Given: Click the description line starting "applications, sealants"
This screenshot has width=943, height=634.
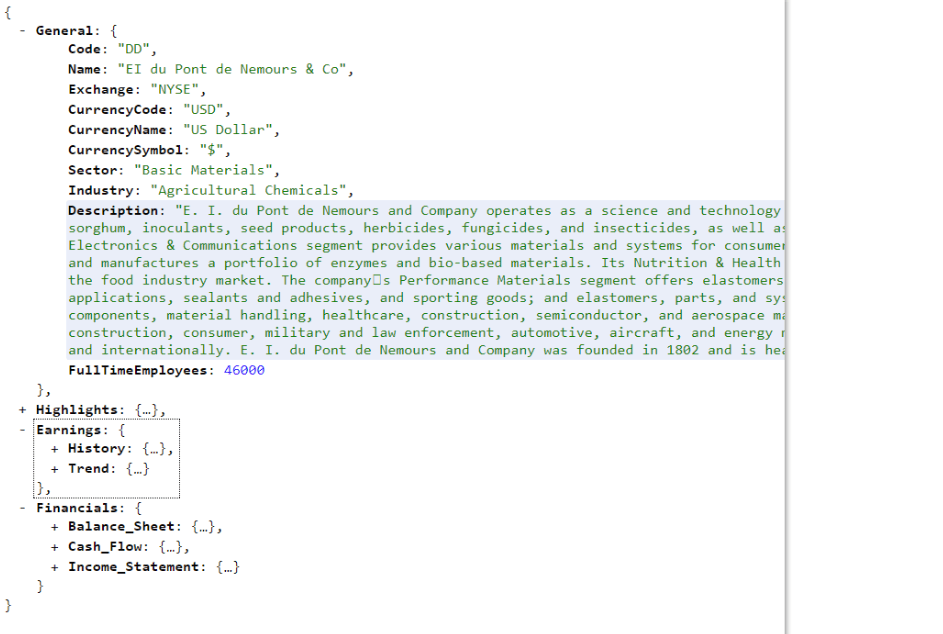Looking at the screenshot, I should [x=426, y=298].
